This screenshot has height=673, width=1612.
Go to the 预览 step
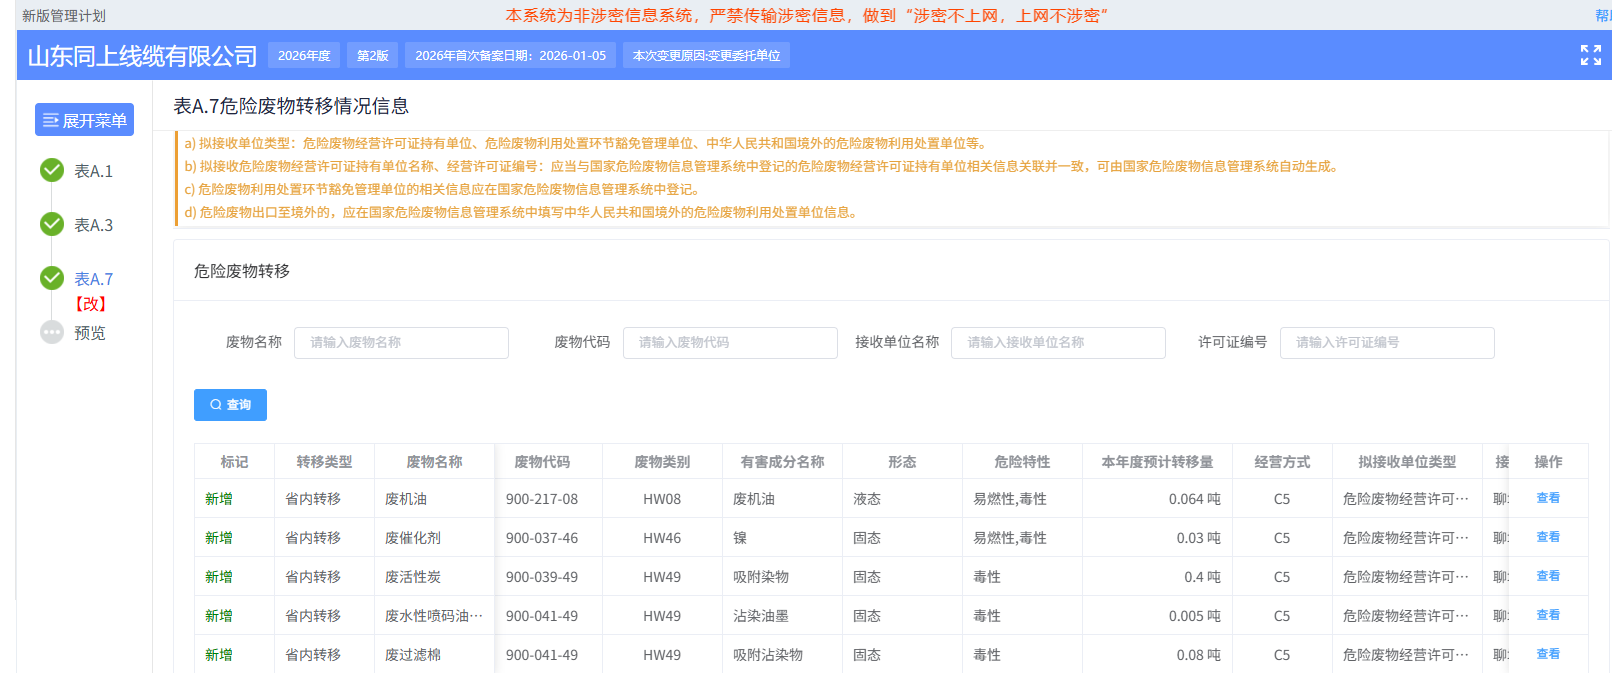click(89, 333)
